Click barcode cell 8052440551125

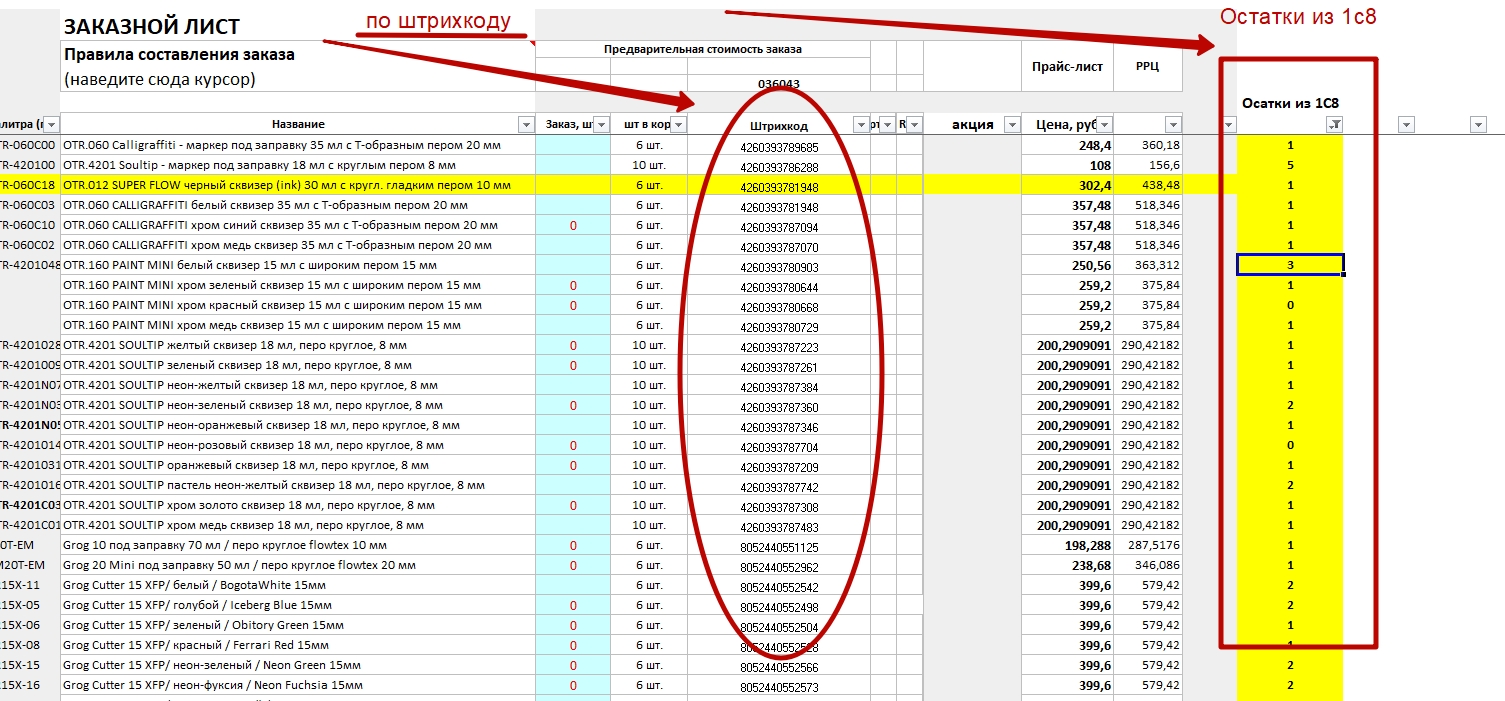tap(779, 547)
